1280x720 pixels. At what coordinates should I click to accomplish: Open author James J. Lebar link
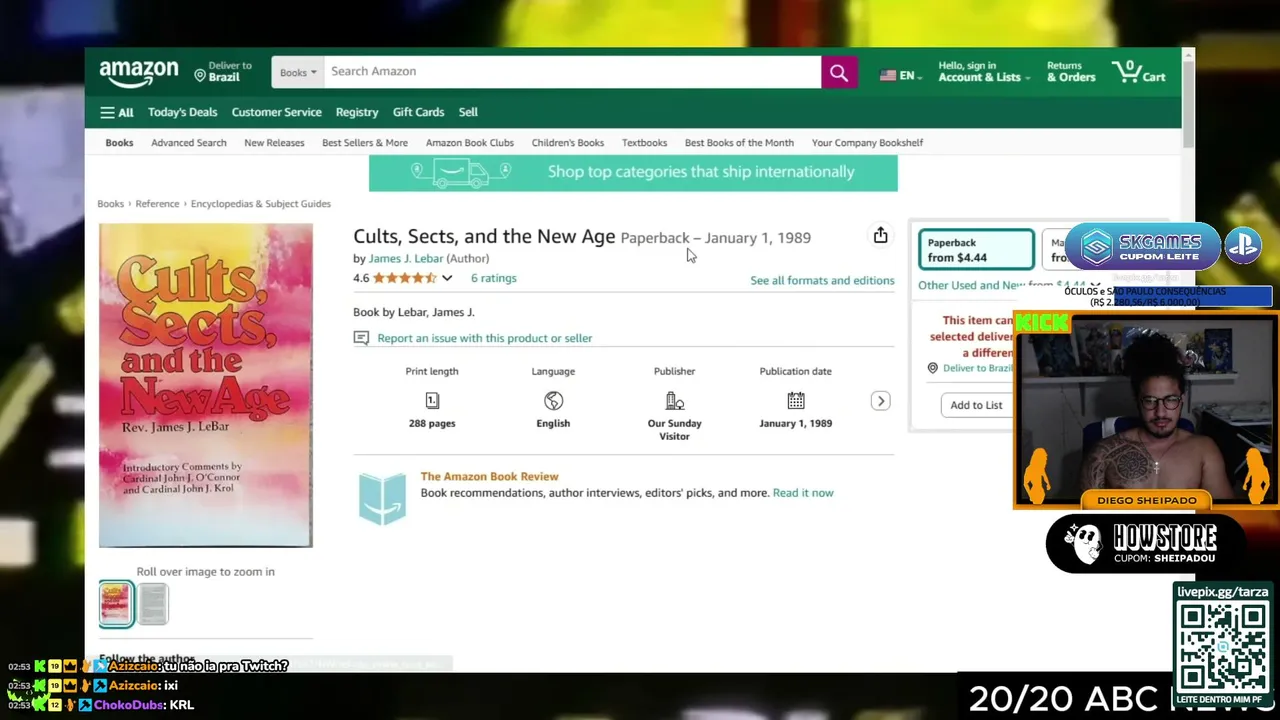click(406, 258)
